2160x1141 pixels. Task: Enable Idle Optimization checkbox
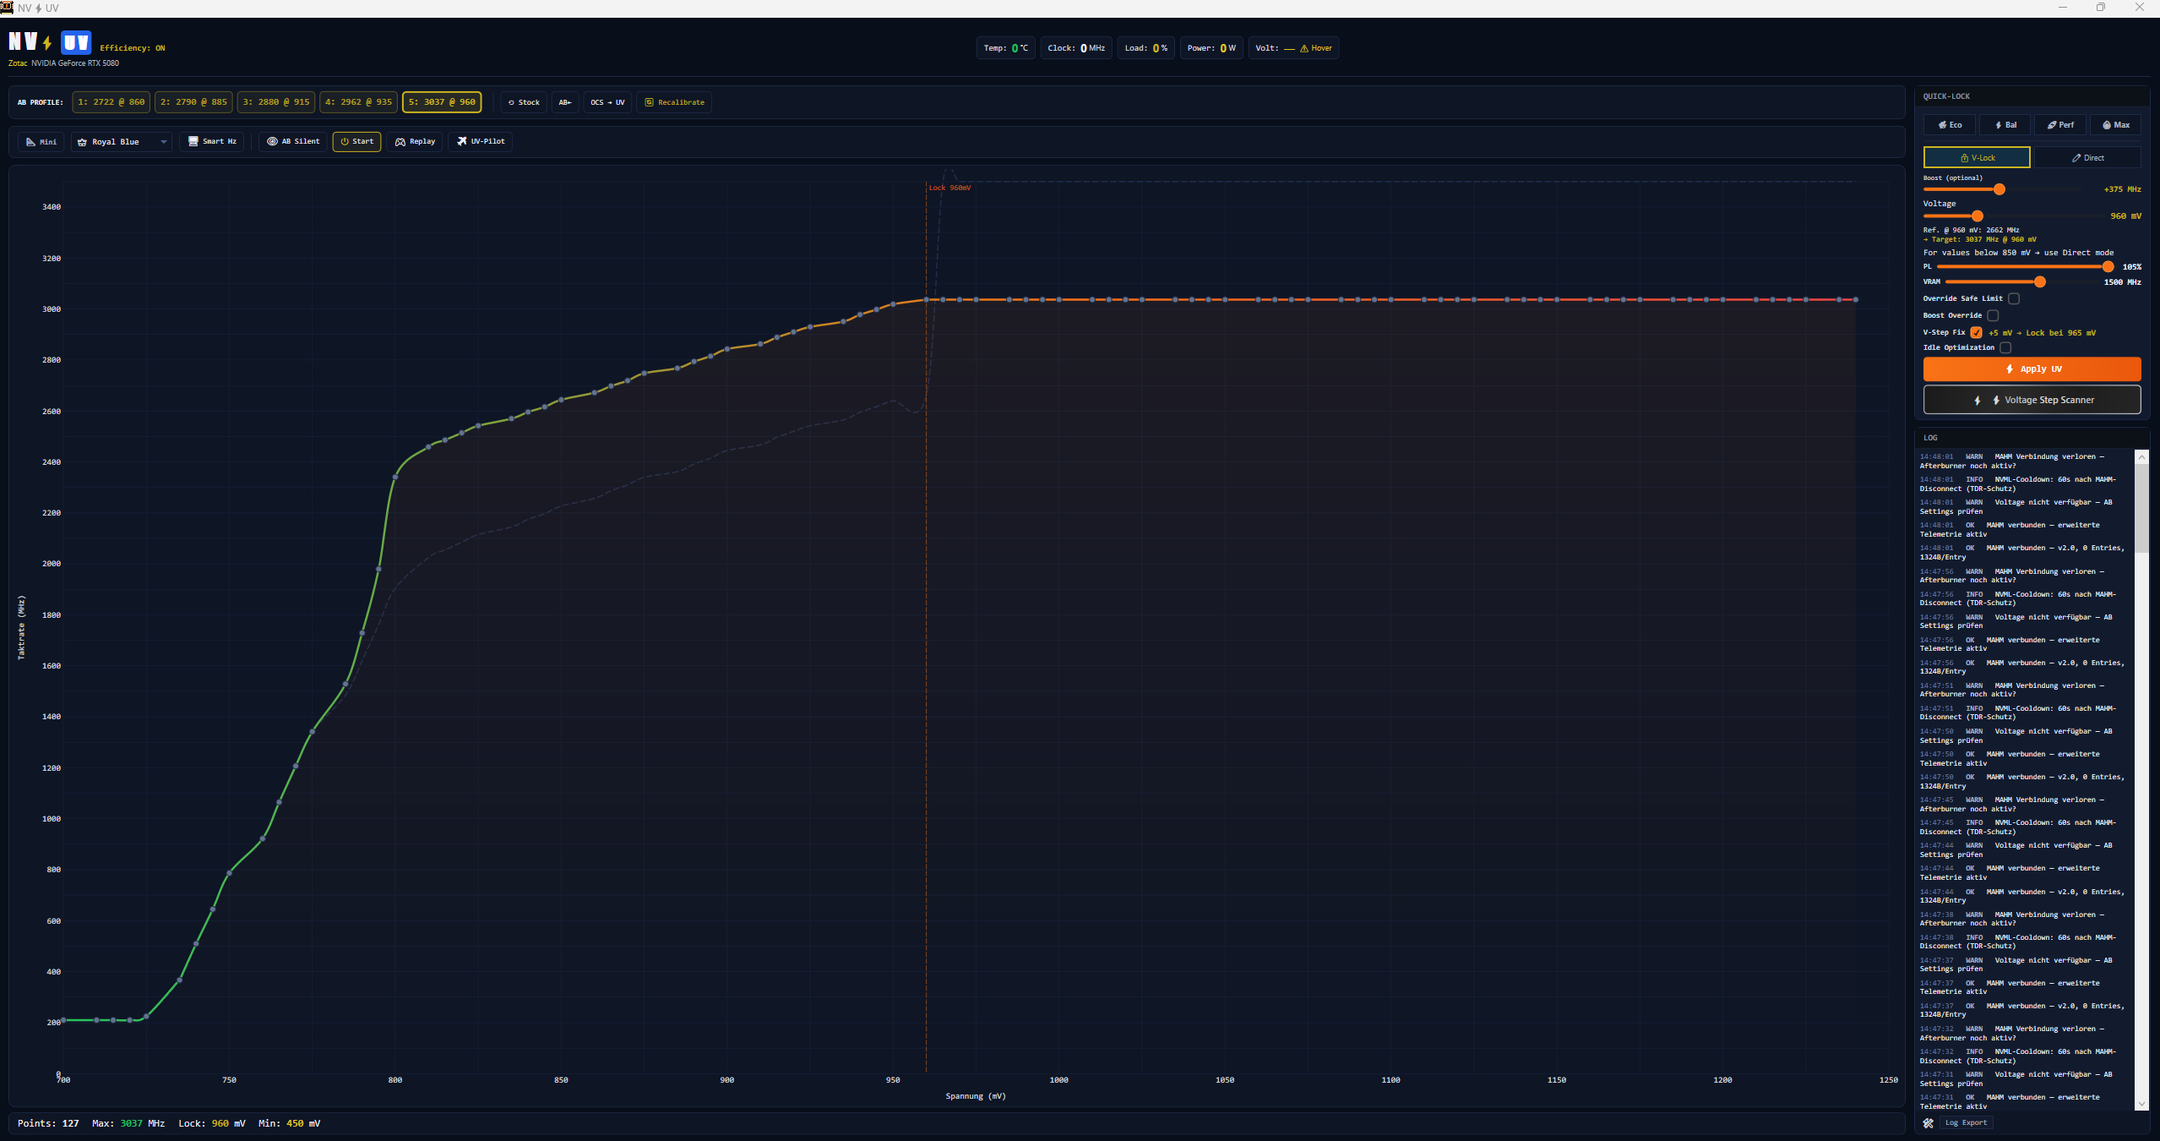[2005, 348]
